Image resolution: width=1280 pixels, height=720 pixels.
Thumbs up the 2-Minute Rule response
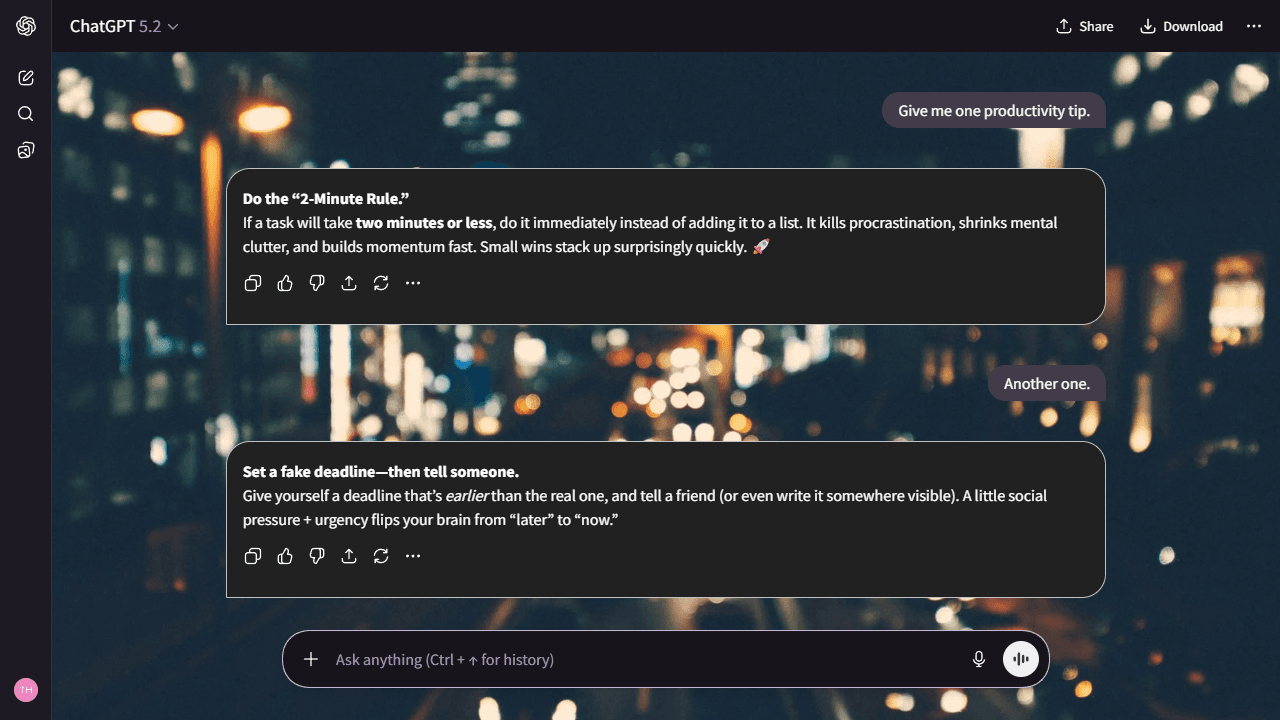pos(285,283)
